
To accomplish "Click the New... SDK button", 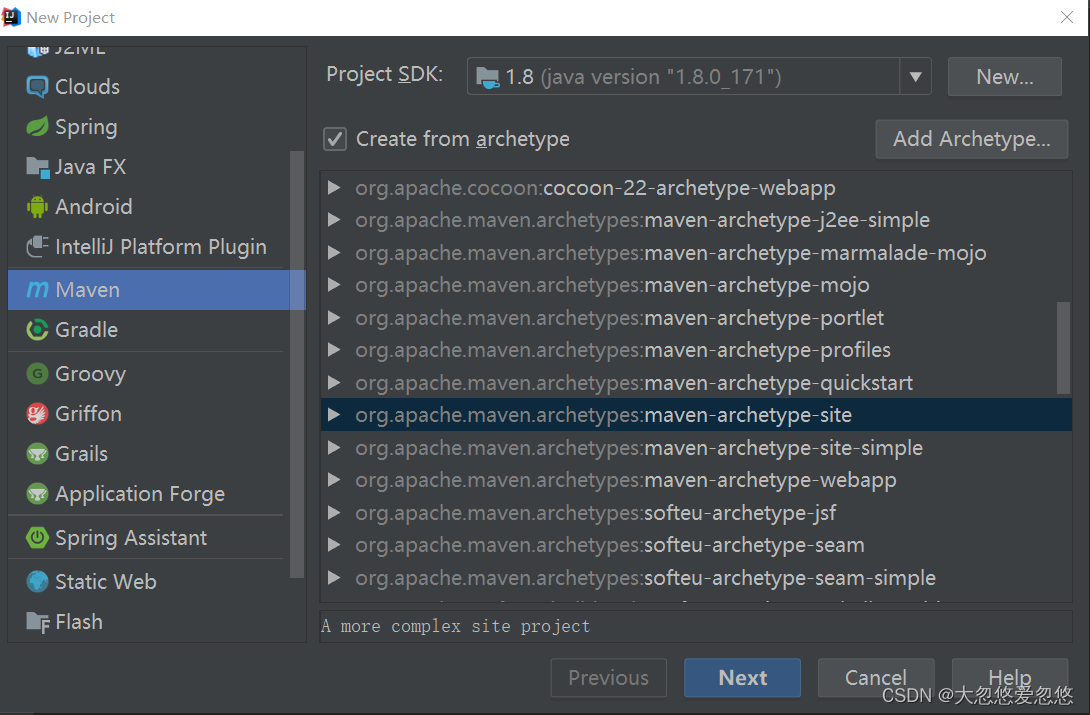I will click(x=1004, y=76).
